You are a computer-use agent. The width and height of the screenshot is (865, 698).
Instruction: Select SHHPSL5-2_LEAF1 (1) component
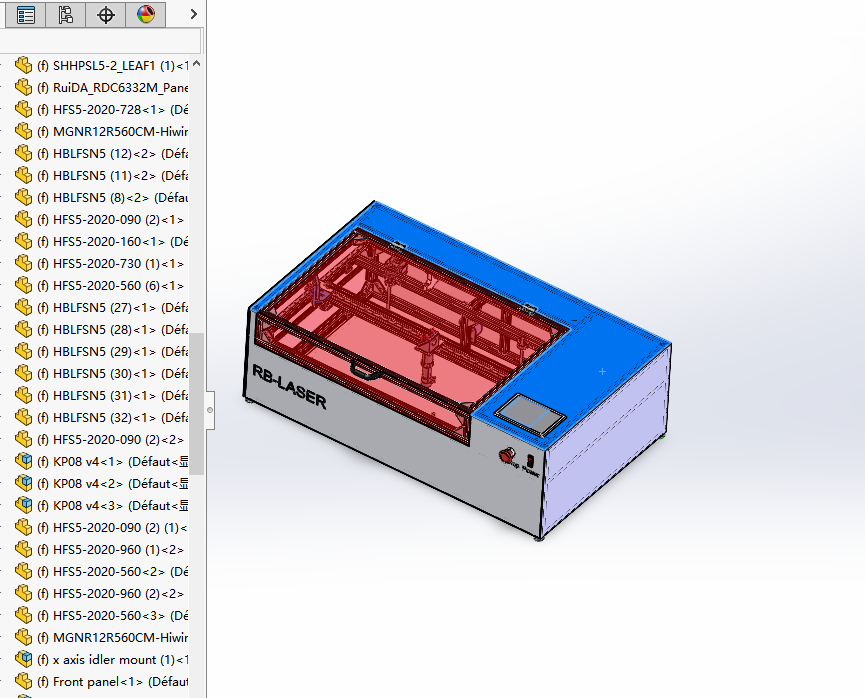pos(112,66)
